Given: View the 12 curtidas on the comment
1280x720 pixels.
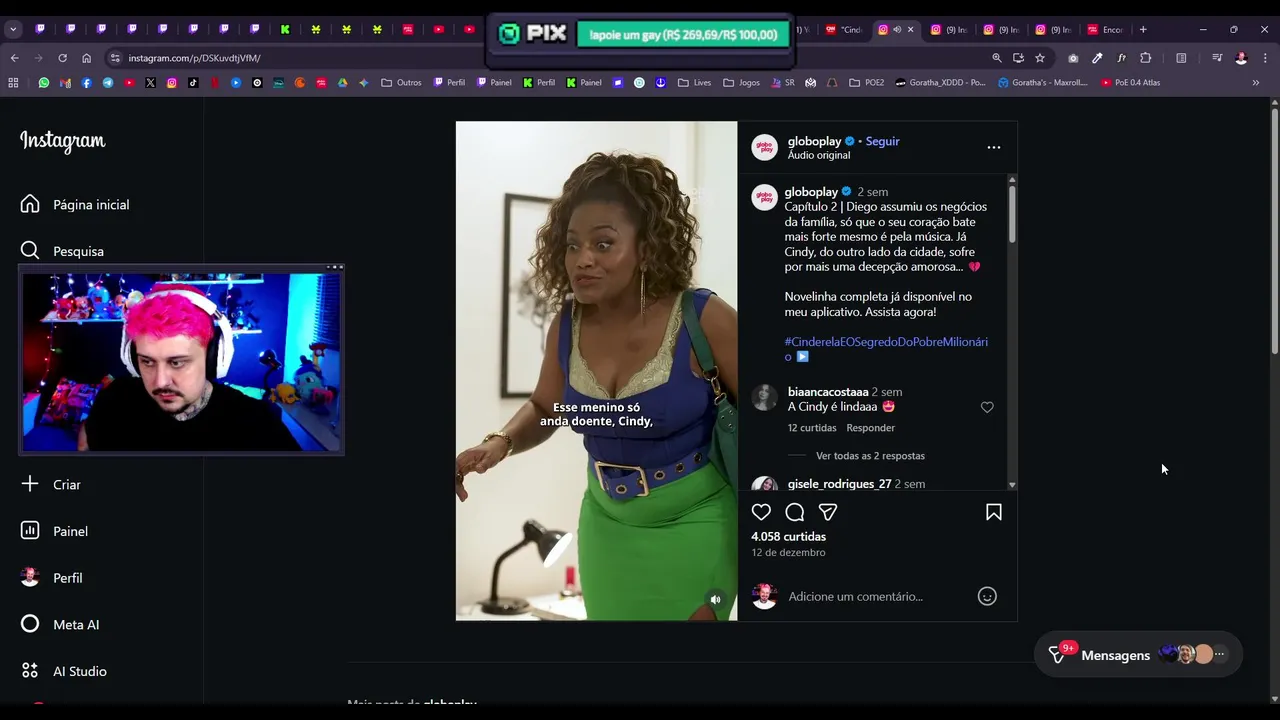Looking at the screenshot, I should [812, 428].
